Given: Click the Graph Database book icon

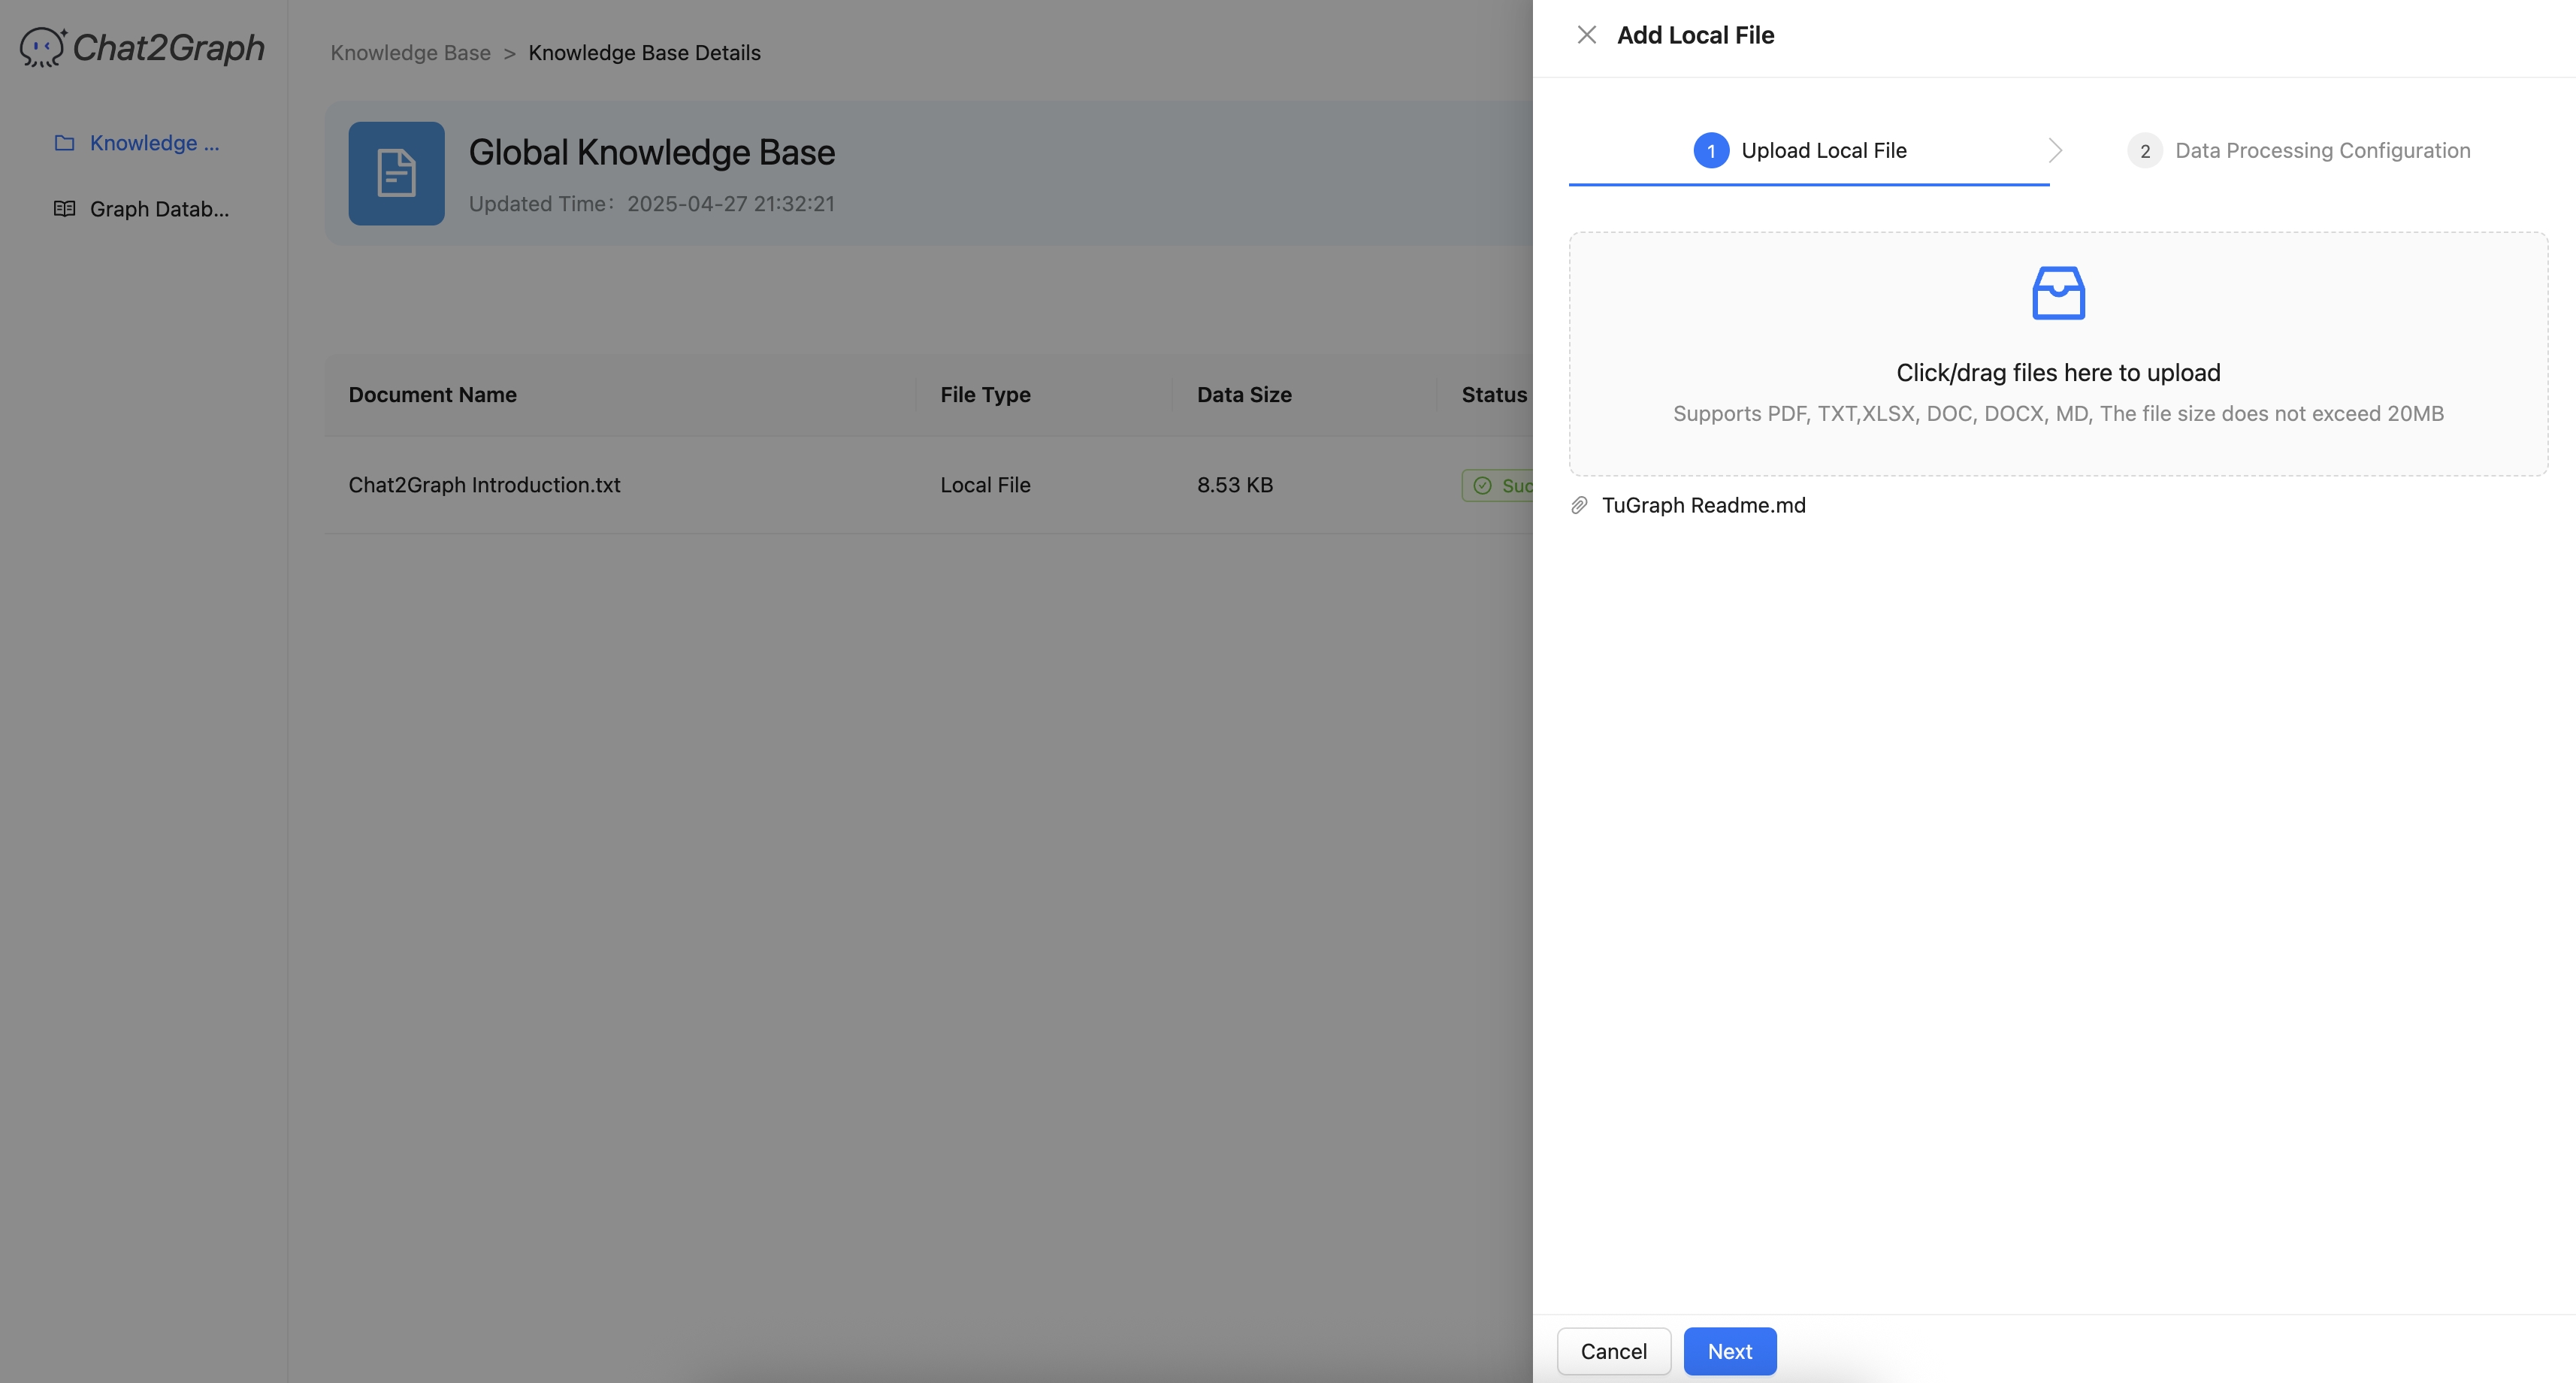Looking at the screenshot, I should pyautogui.click(x=64, y=209).
